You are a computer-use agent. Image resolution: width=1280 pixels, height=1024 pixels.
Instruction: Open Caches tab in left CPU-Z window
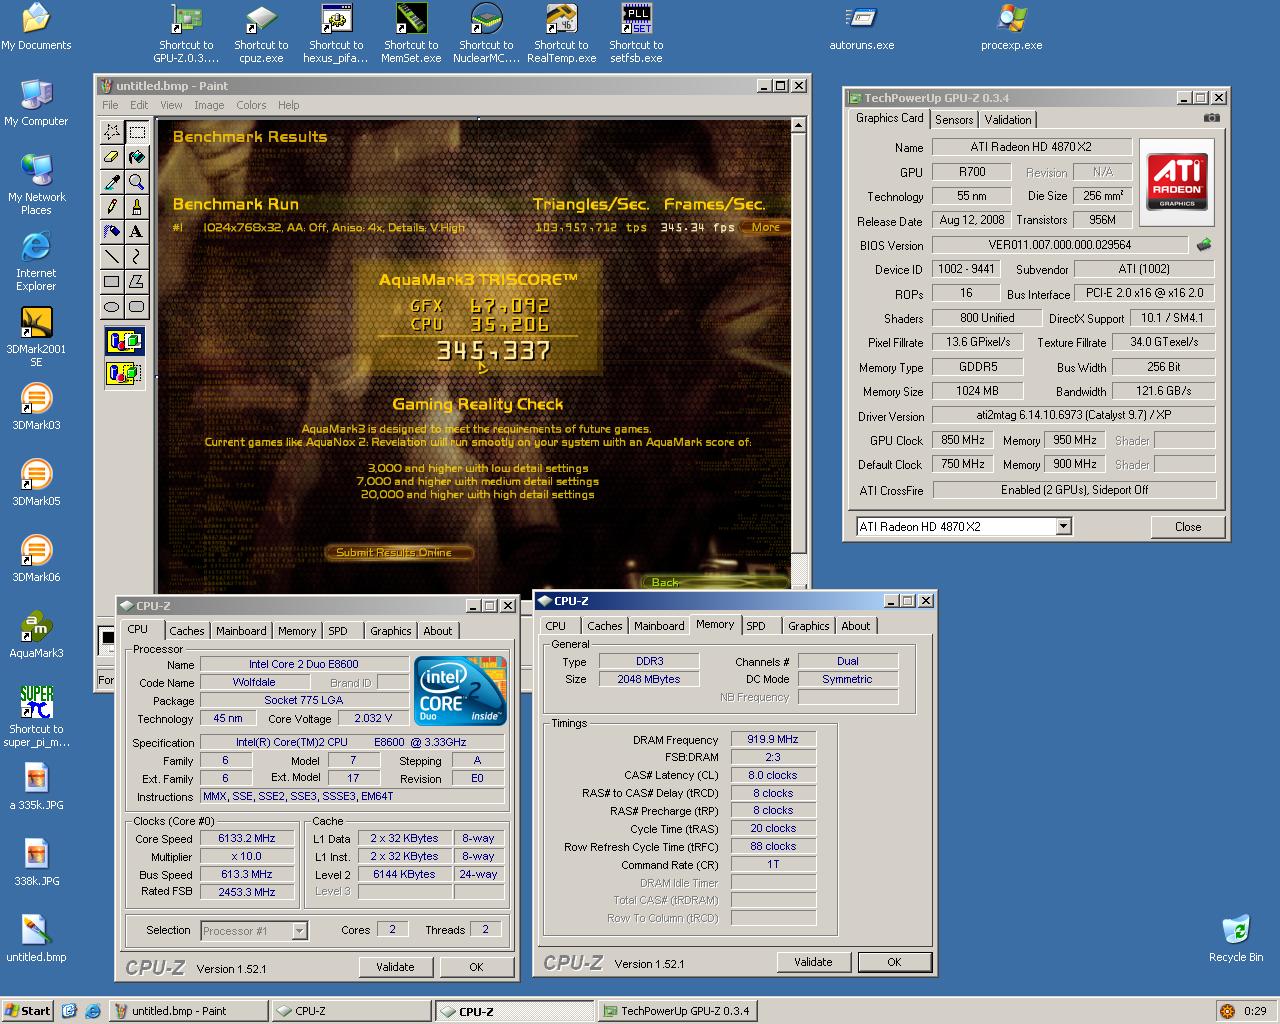point(186,631)
